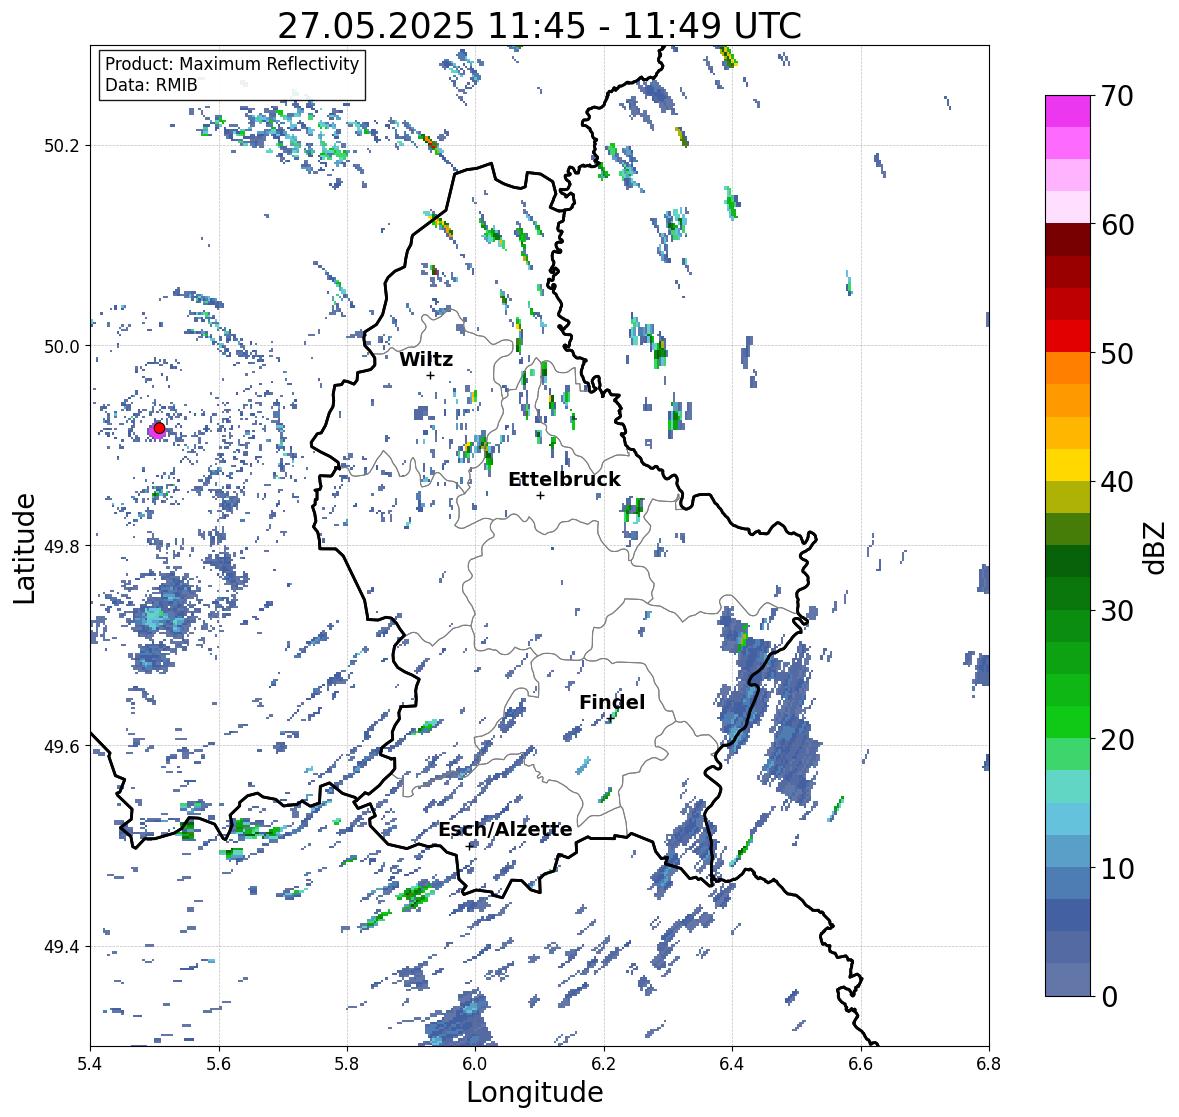Click the dark red colorbar swatch below 60
This screenshot has height=1117, width=1179.
(1068, 240)
